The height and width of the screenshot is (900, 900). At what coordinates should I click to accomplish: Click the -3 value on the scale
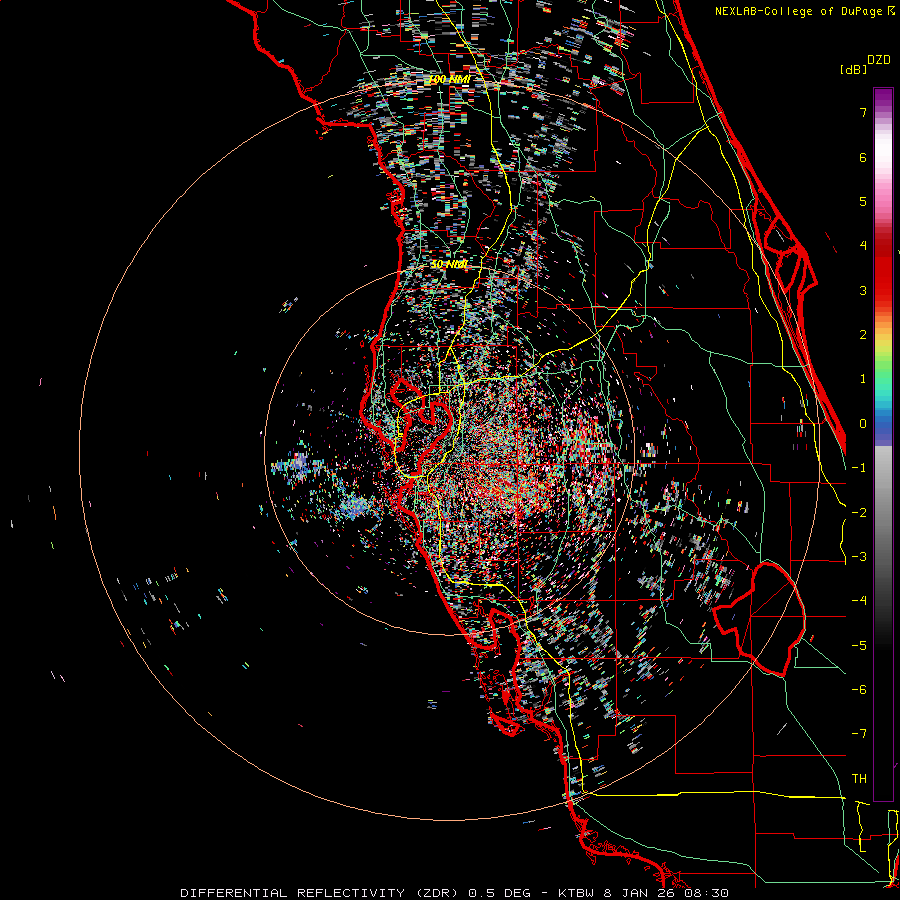click(x=859, y=557)
